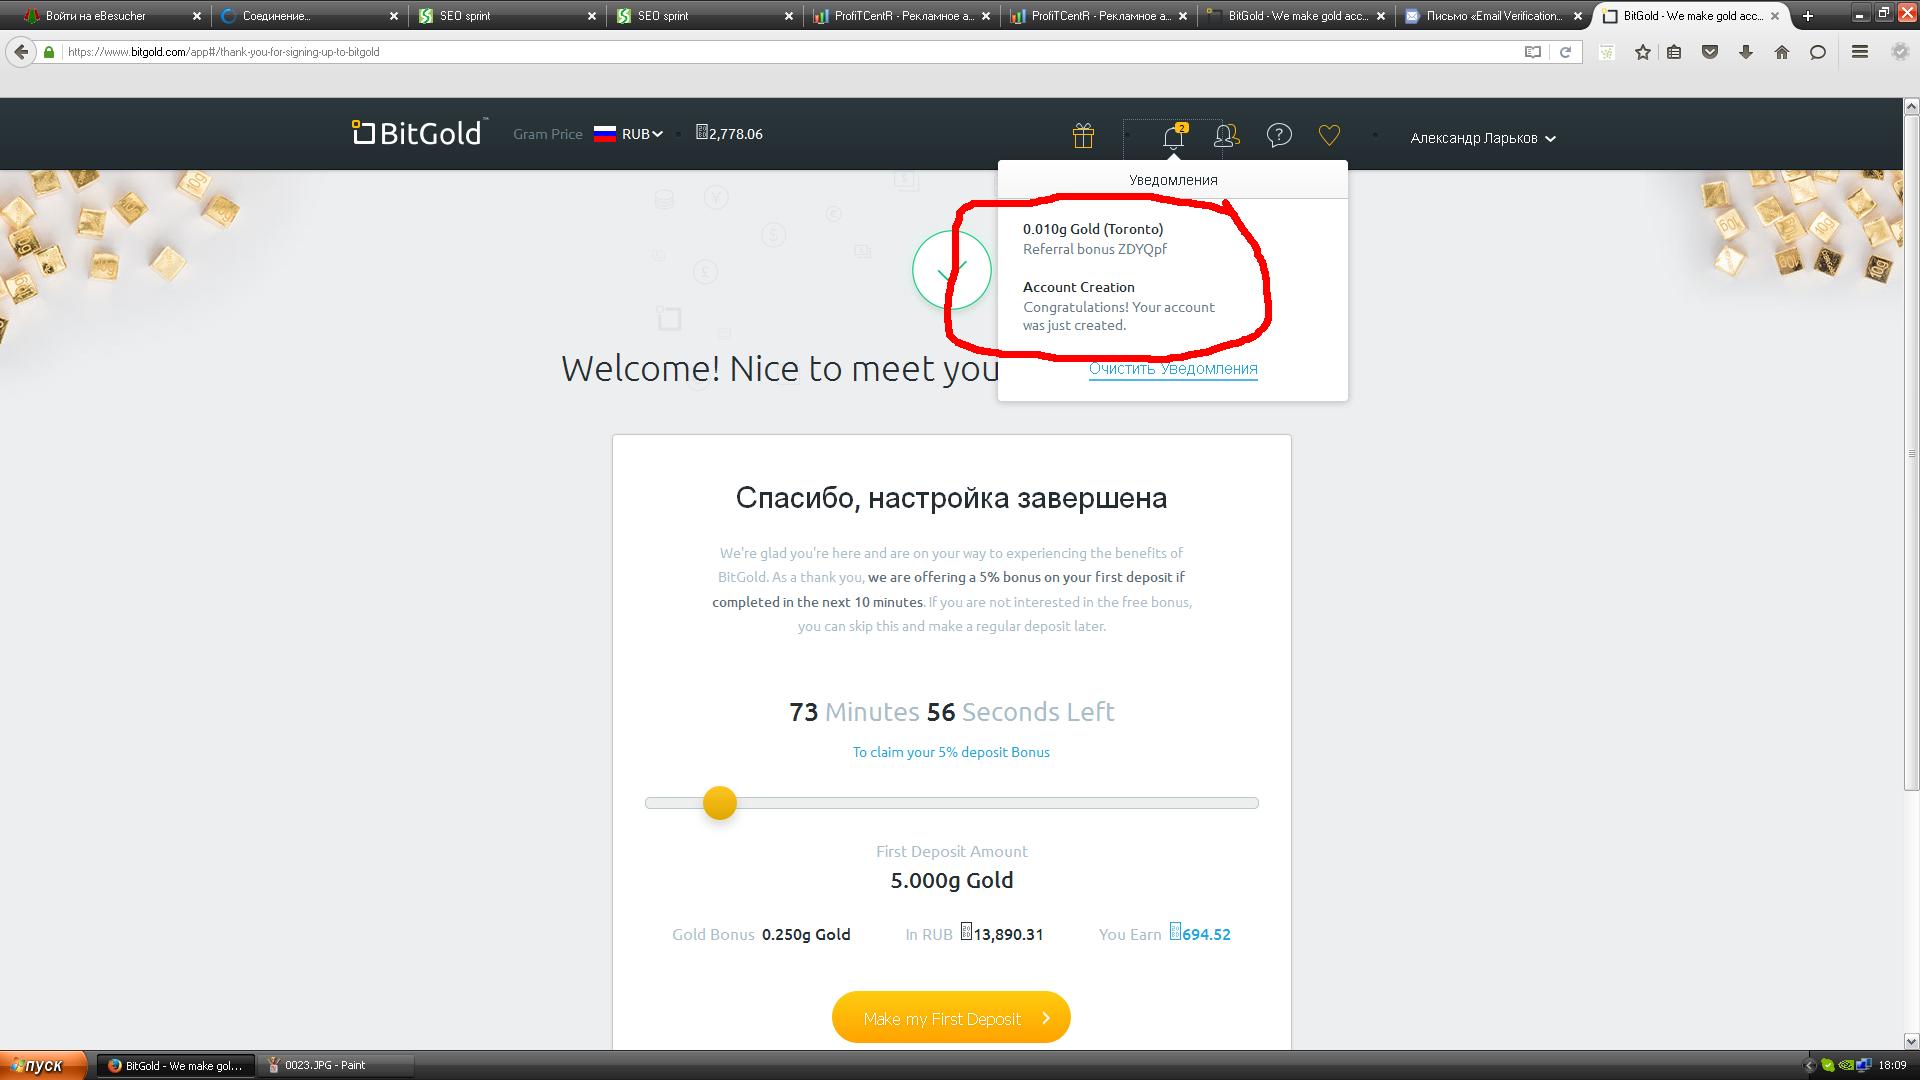Click Очистить Уведомления link
This screenshot has height=1080, width=1920.
pos(1173,368)
